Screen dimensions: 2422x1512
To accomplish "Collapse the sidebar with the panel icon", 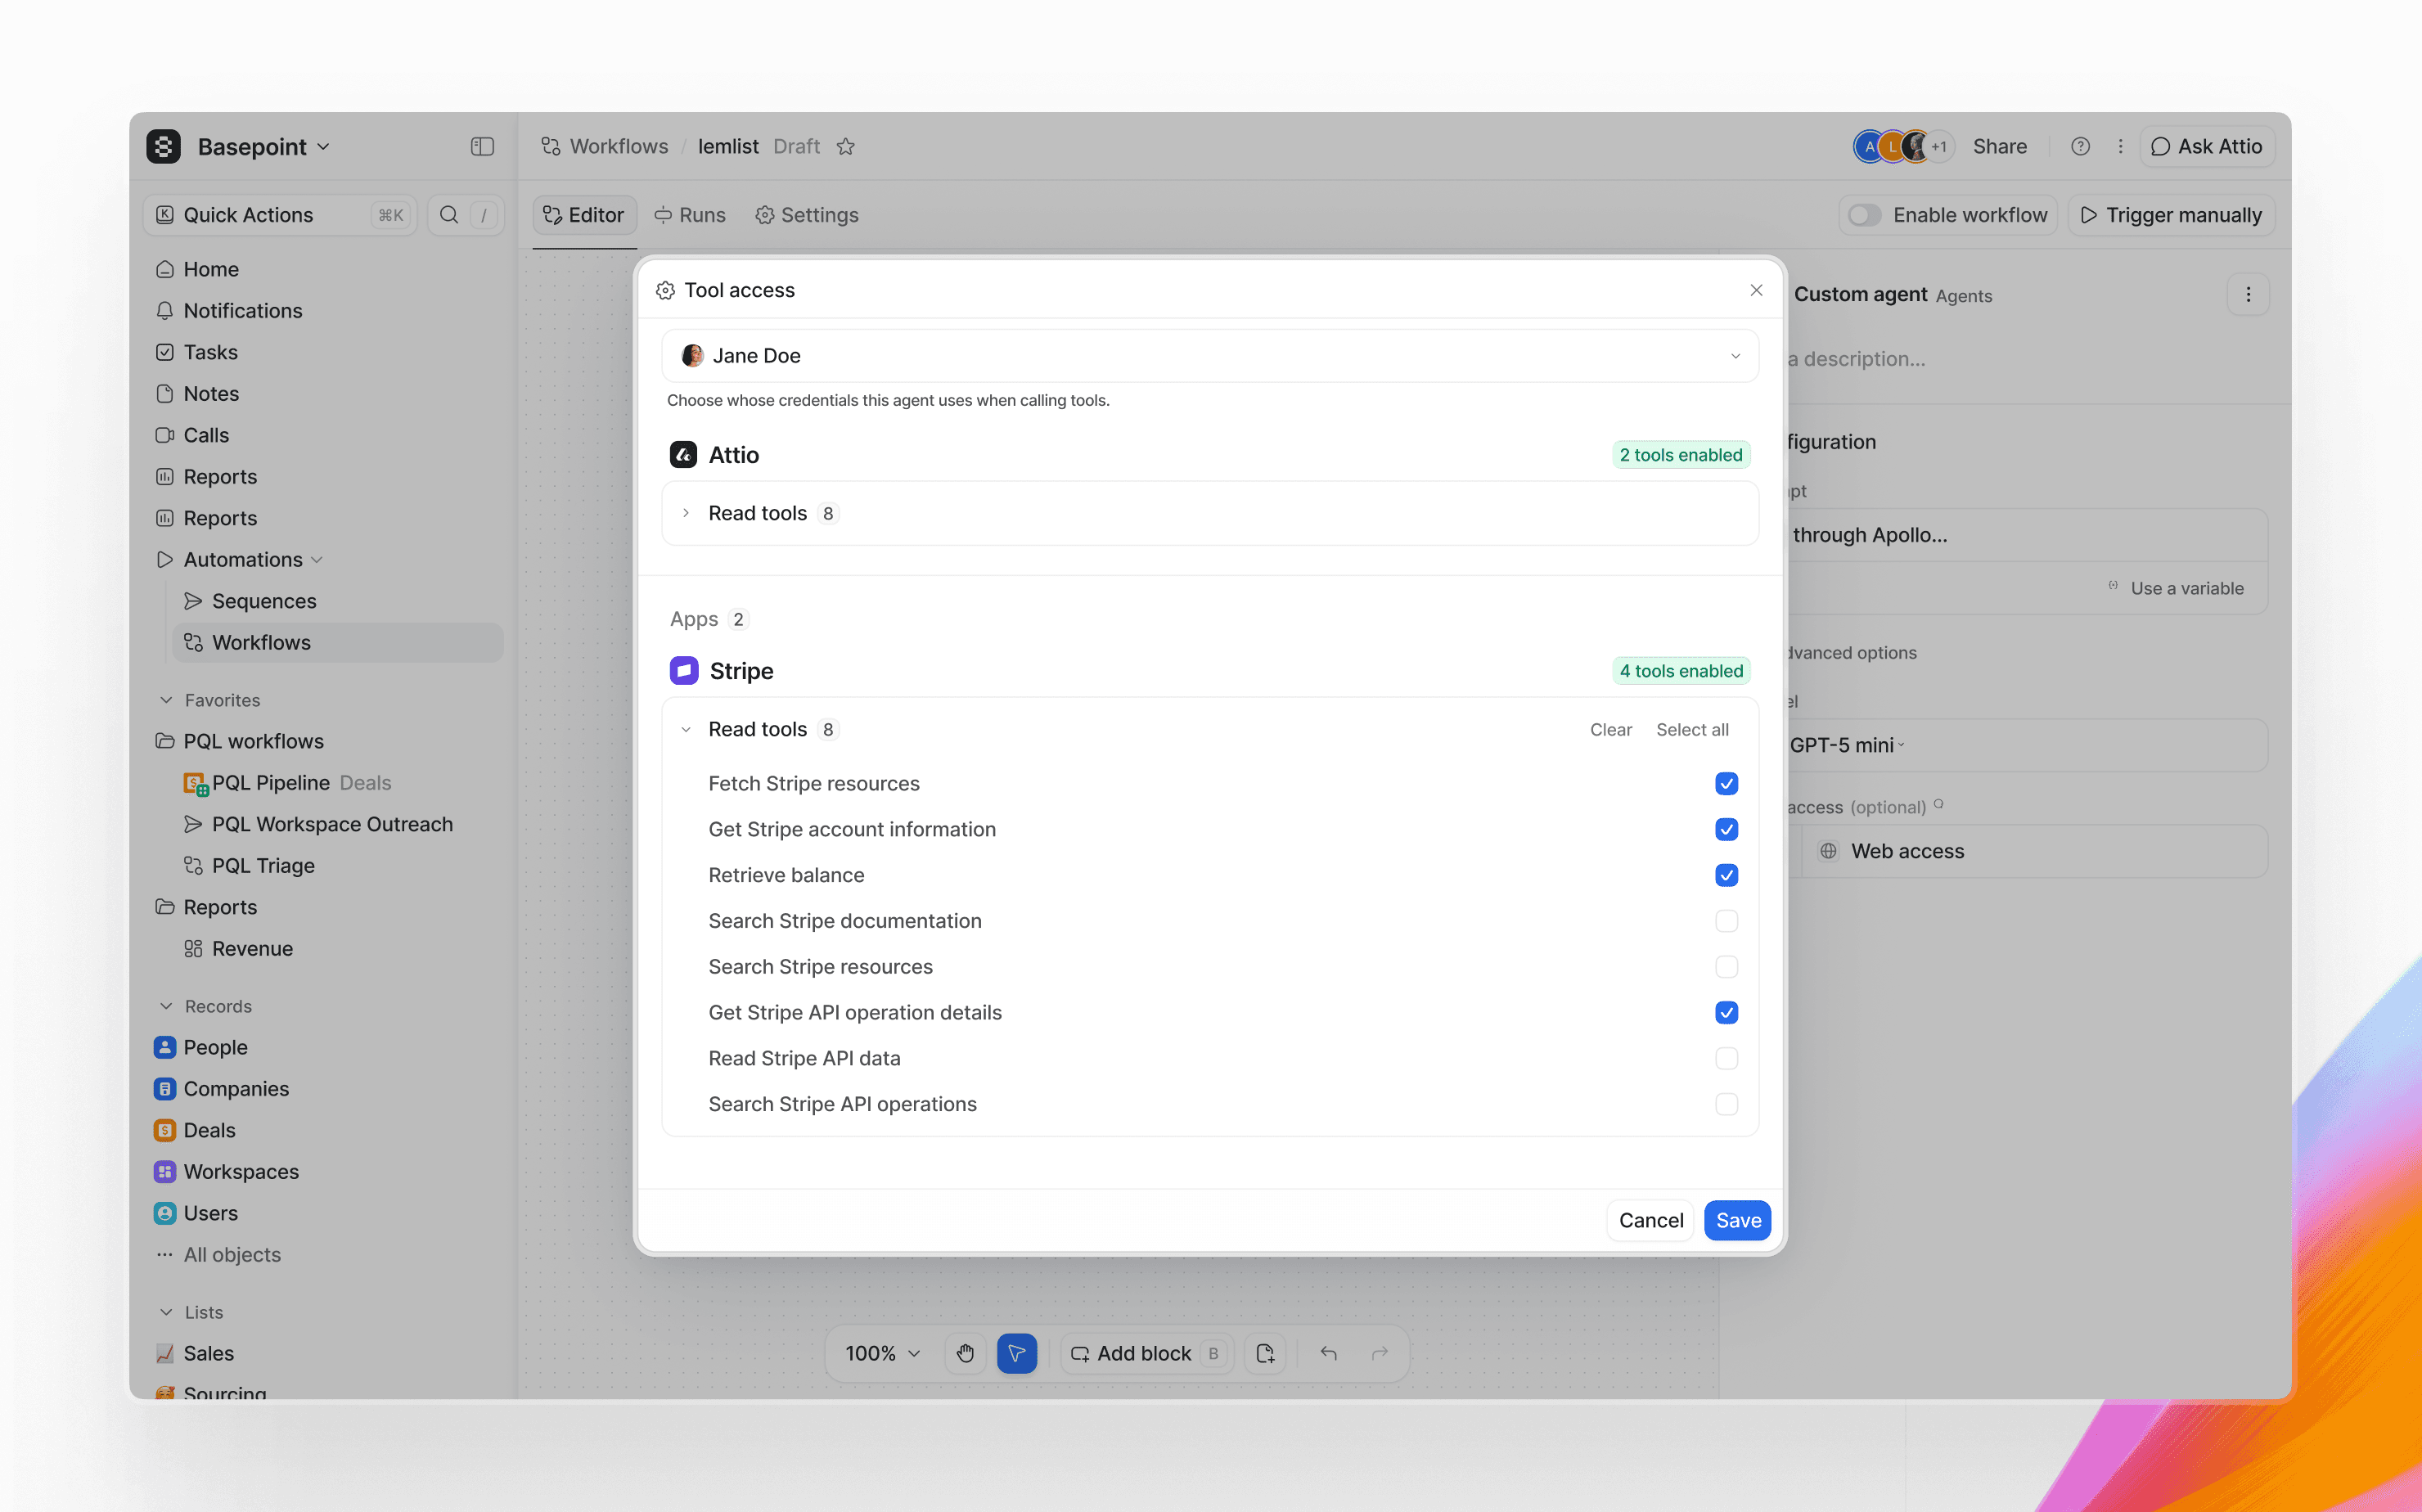I will coord(482,146).
